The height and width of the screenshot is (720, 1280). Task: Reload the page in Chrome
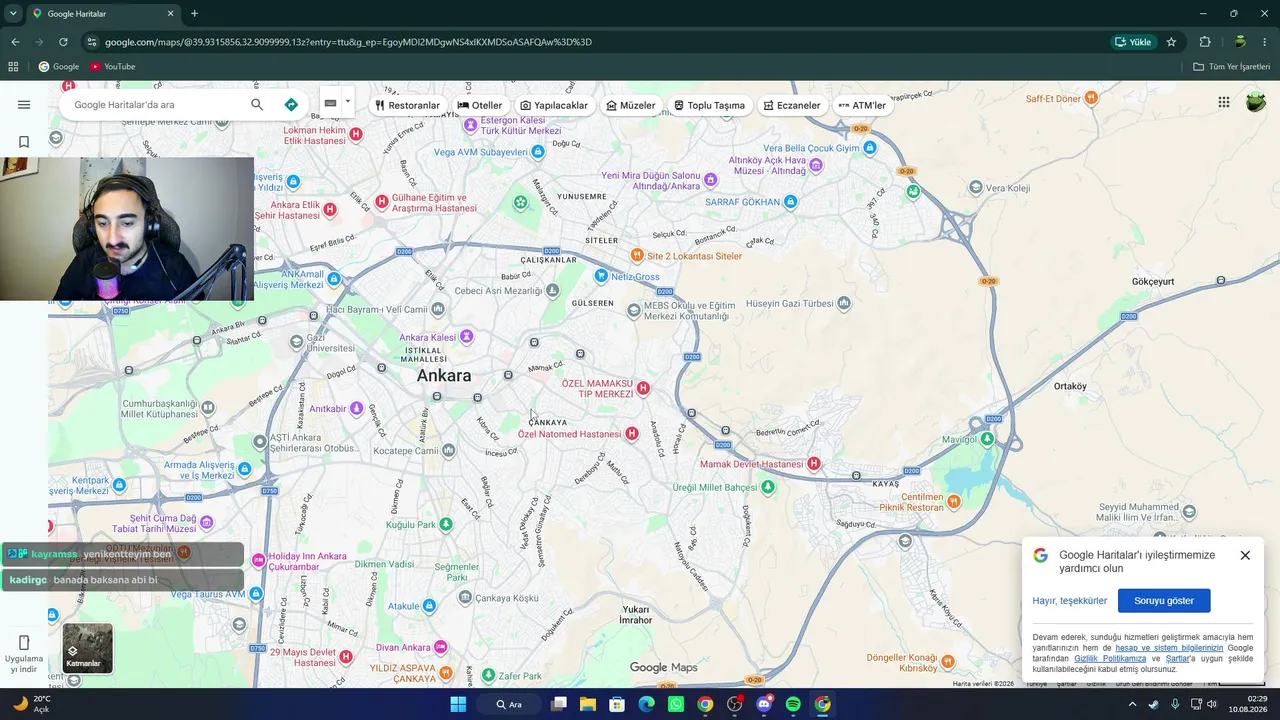coord(63,42)
